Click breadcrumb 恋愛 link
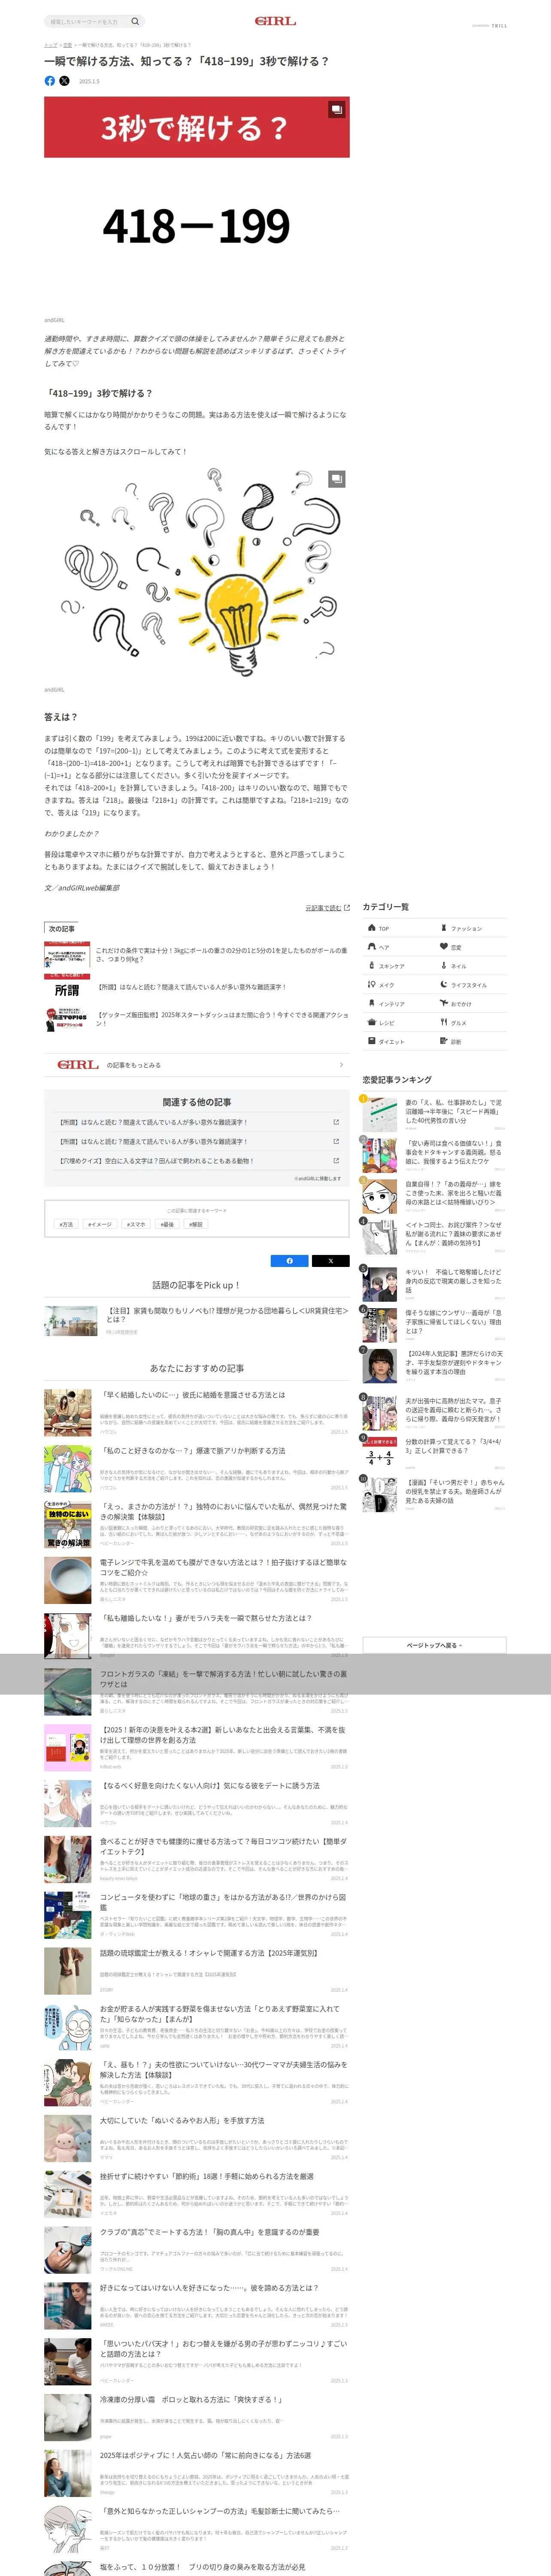551x2576 pixels. pyautogui.click(x=67, y=45)
